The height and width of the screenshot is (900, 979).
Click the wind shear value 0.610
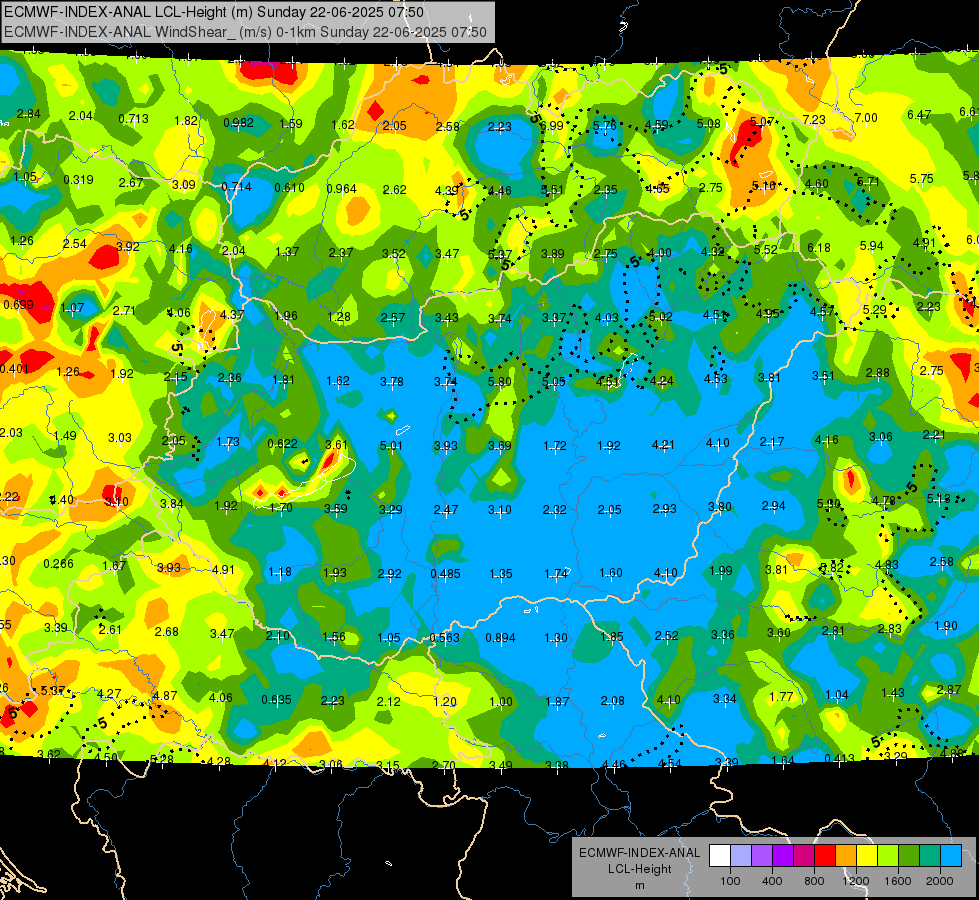click(x=289, y=187)
